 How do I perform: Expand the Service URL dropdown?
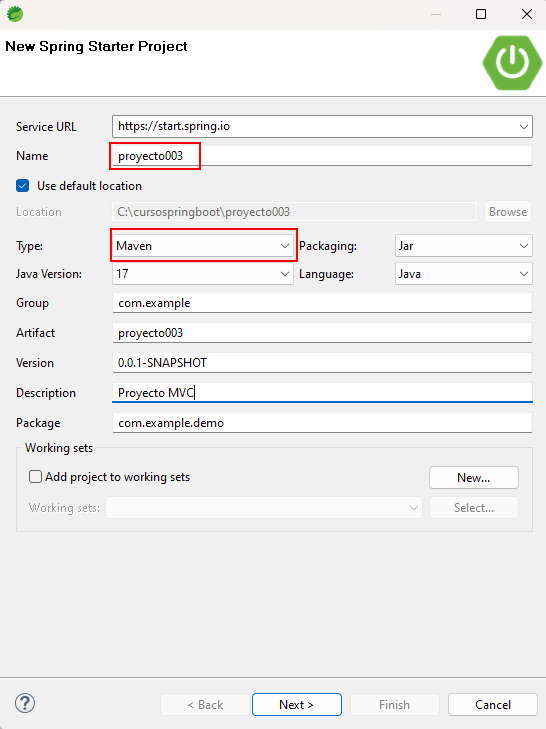(x=524, y=126)
